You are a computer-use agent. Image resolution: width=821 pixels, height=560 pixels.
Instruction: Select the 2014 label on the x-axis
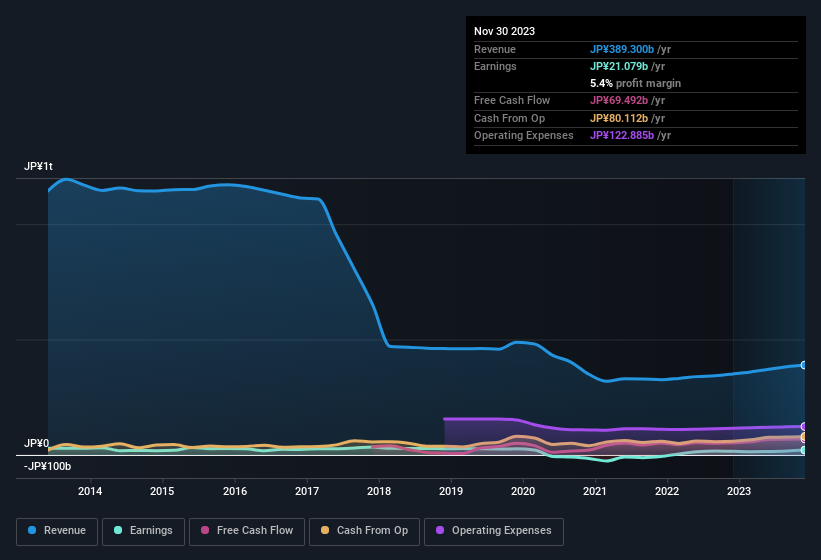[90, 491]
